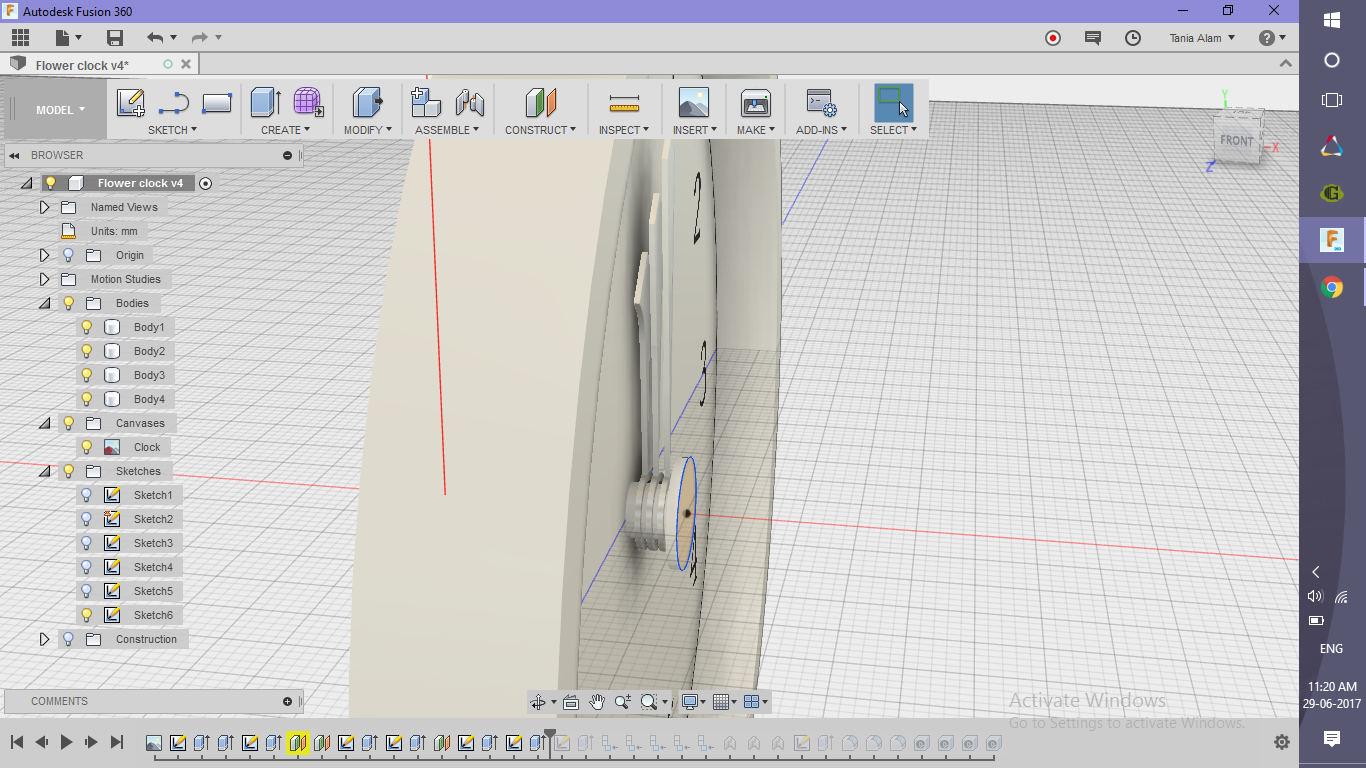Toggle visibility bulb of Body4
Screen dimensions: 1366x768
87,399
